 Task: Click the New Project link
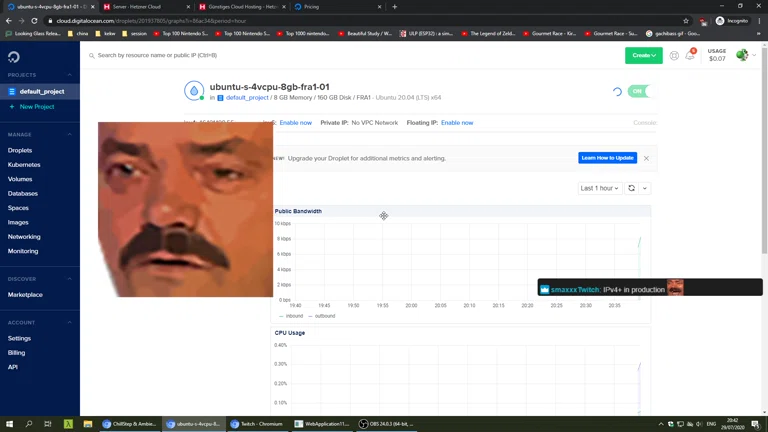pos(37,107)
